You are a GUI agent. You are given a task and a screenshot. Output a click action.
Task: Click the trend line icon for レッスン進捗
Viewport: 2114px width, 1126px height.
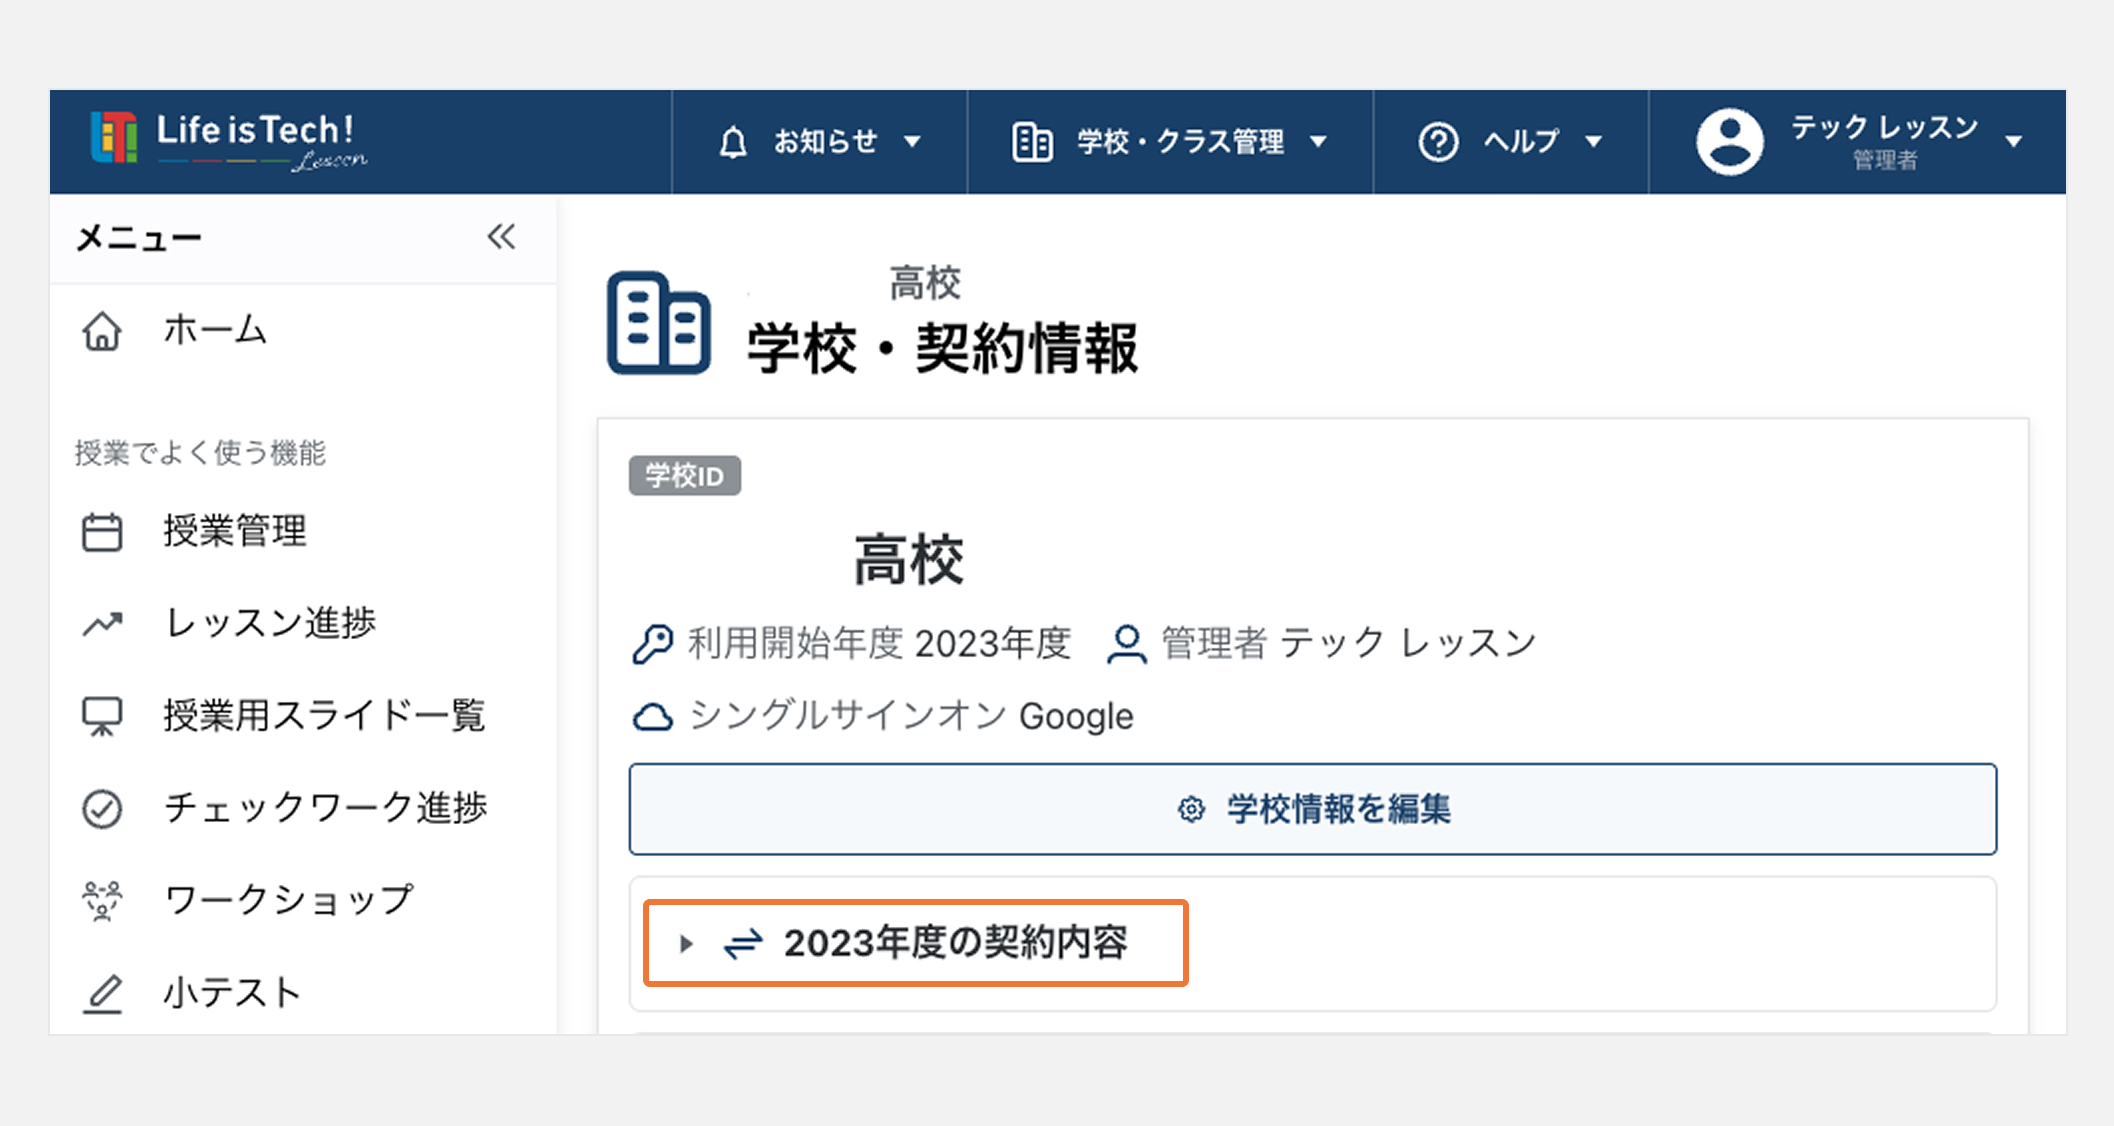[x=101, y=624]
